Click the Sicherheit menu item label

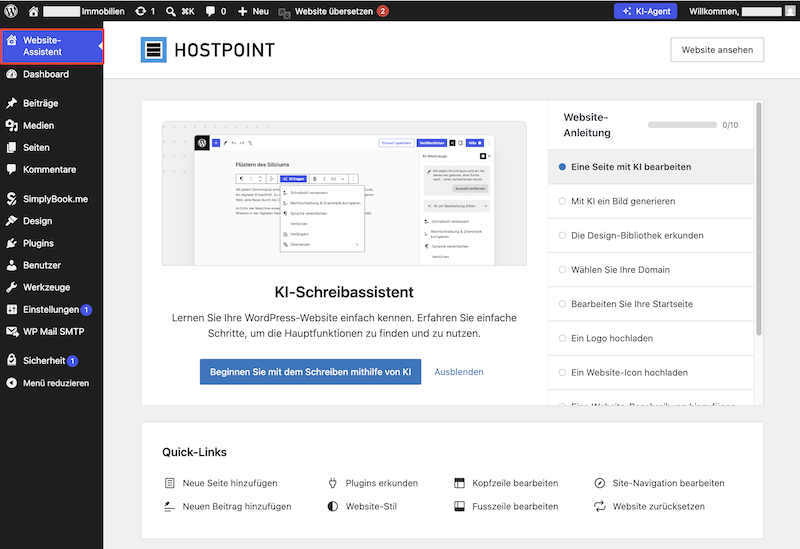tap(44, 361)
